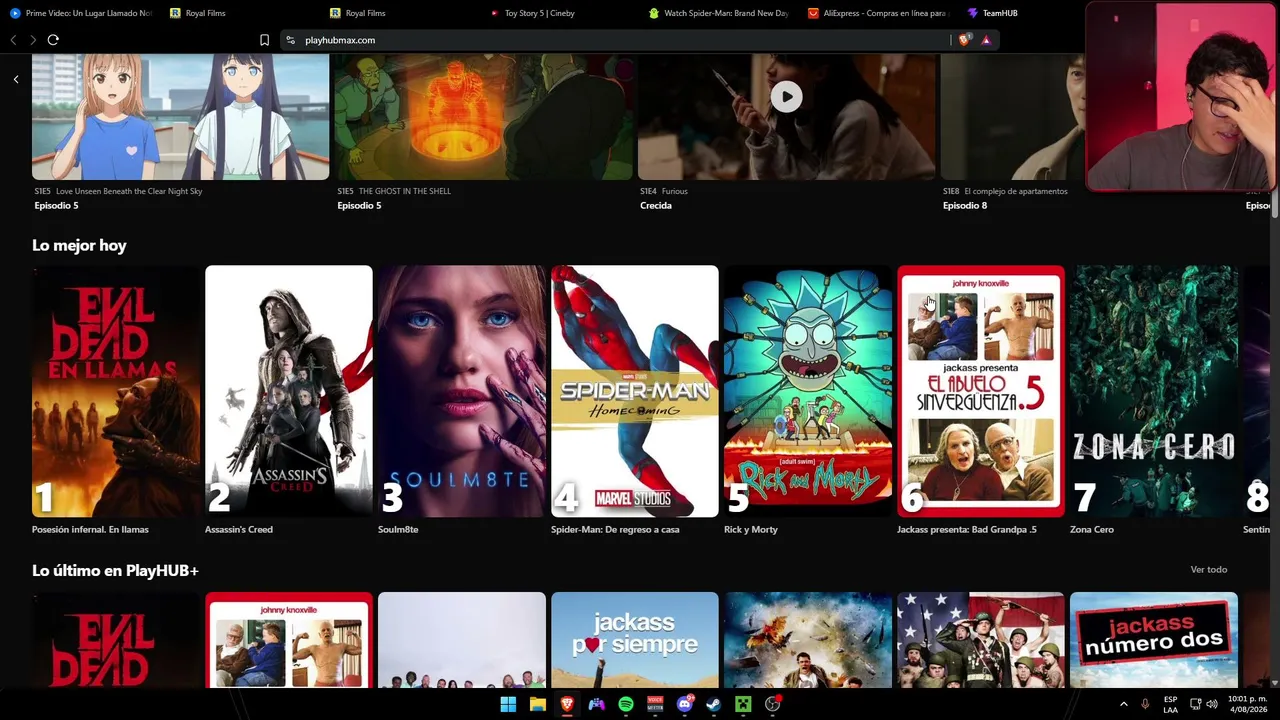Switch to the AliExpress tab
The width and height of the screenshot is (1280, 720).
point(877,13)
